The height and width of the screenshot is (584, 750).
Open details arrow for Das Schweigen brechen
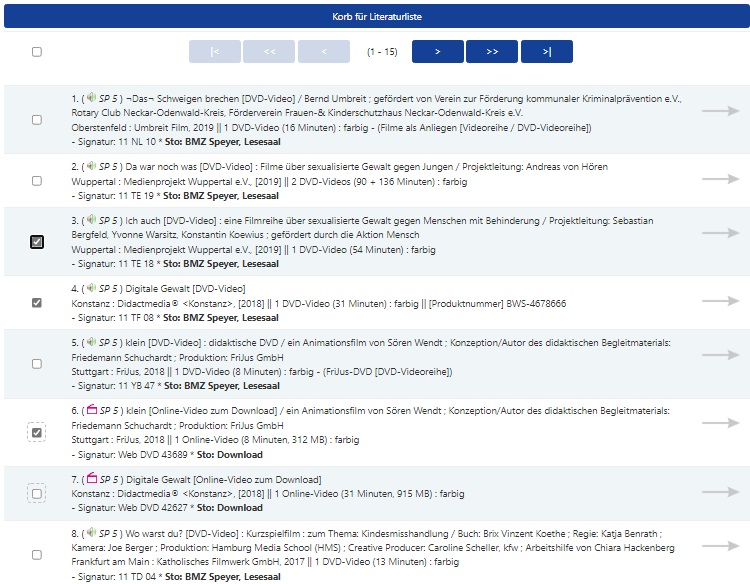[x=721, y=111]
